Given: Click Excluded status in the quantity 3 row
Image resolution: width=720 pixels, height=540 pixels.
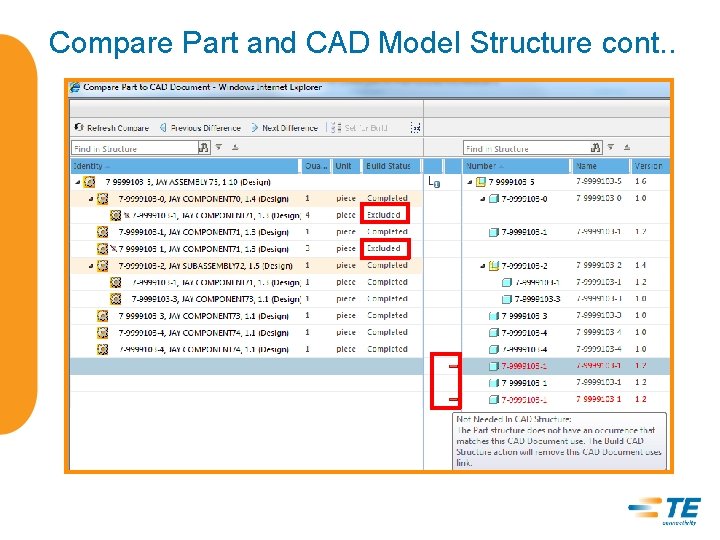Looking at the screenshot, I should click(x=384, y=248).
